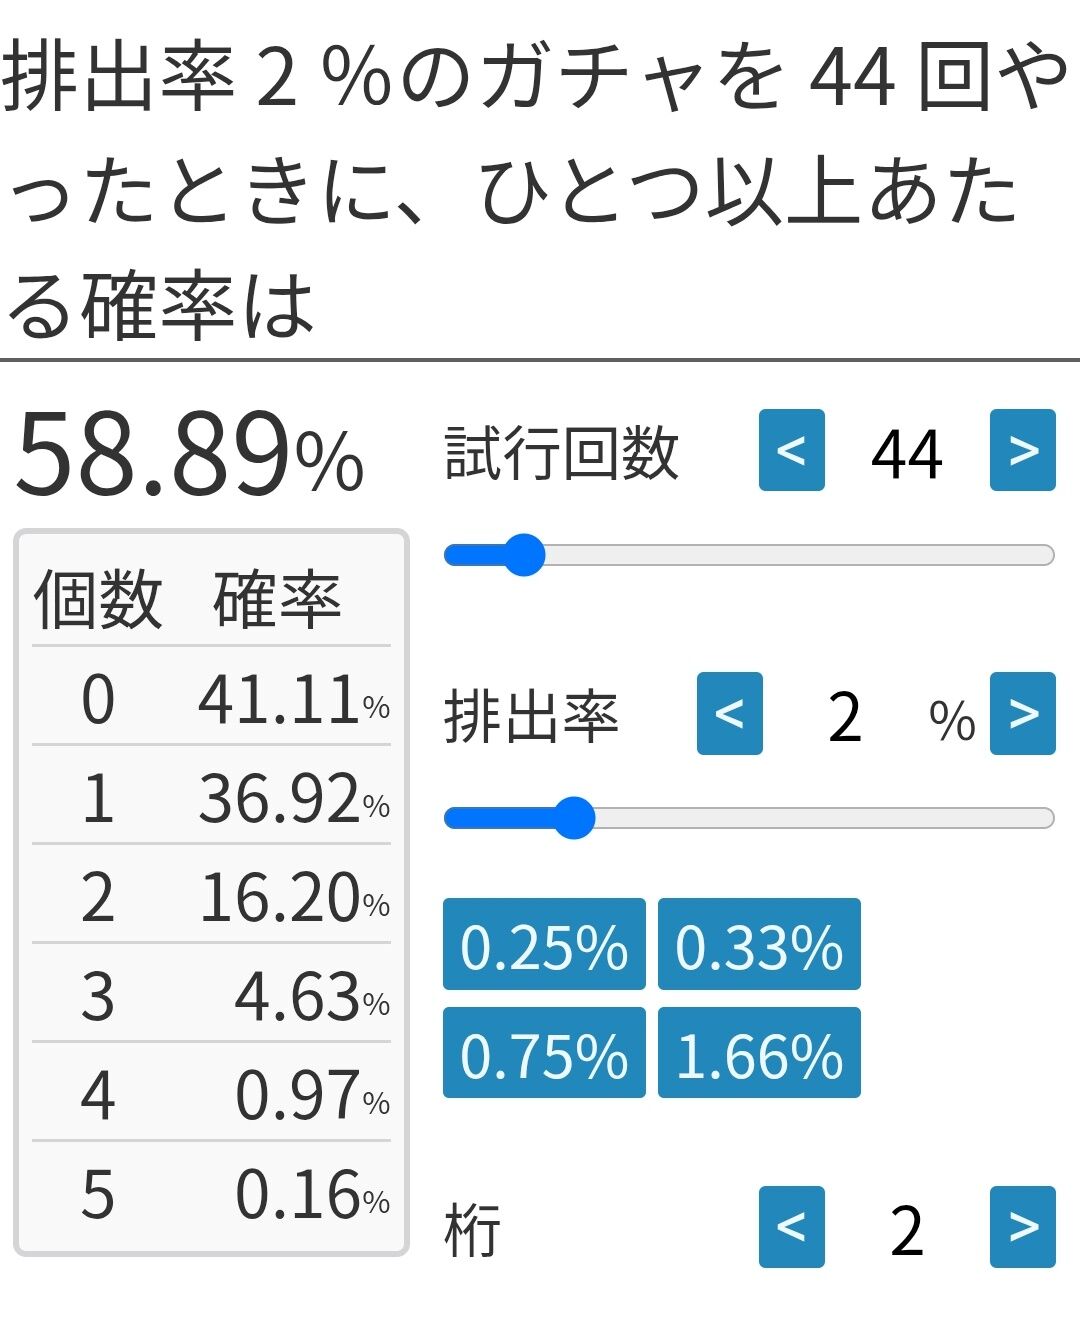Click the 排出率 value 2
Image resolution: width=1080 pixels, height=1342 pixels.
[844, 717]
